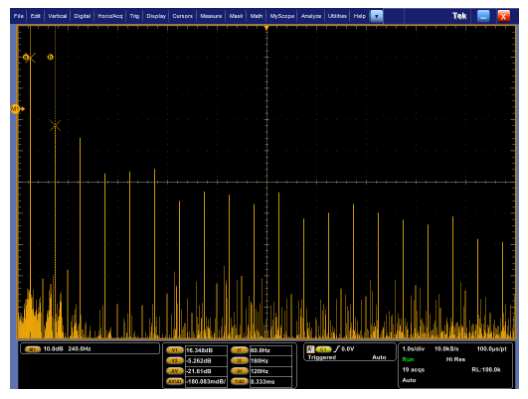The height and width of the screenshot is (399, 528).
Task: Open the Horiz/Acq menu
Action: 110,16
